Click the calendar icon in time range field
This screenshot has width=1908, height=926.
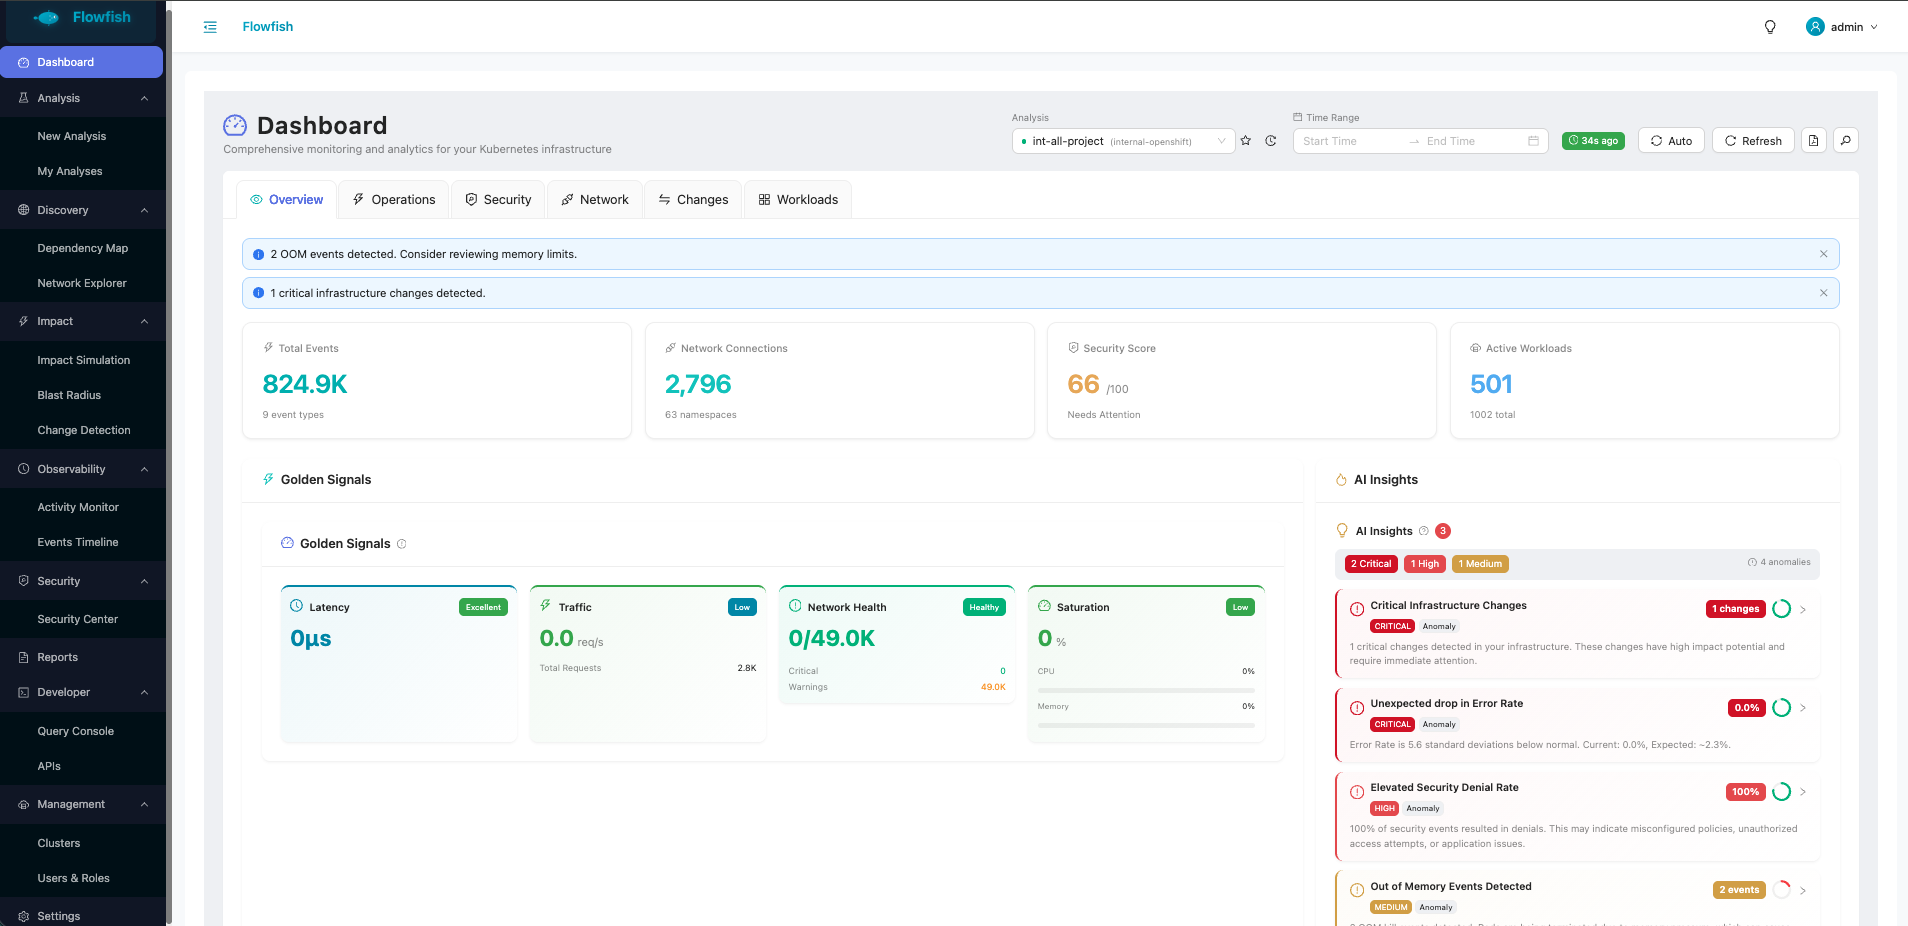click(x=1533, y=141)
